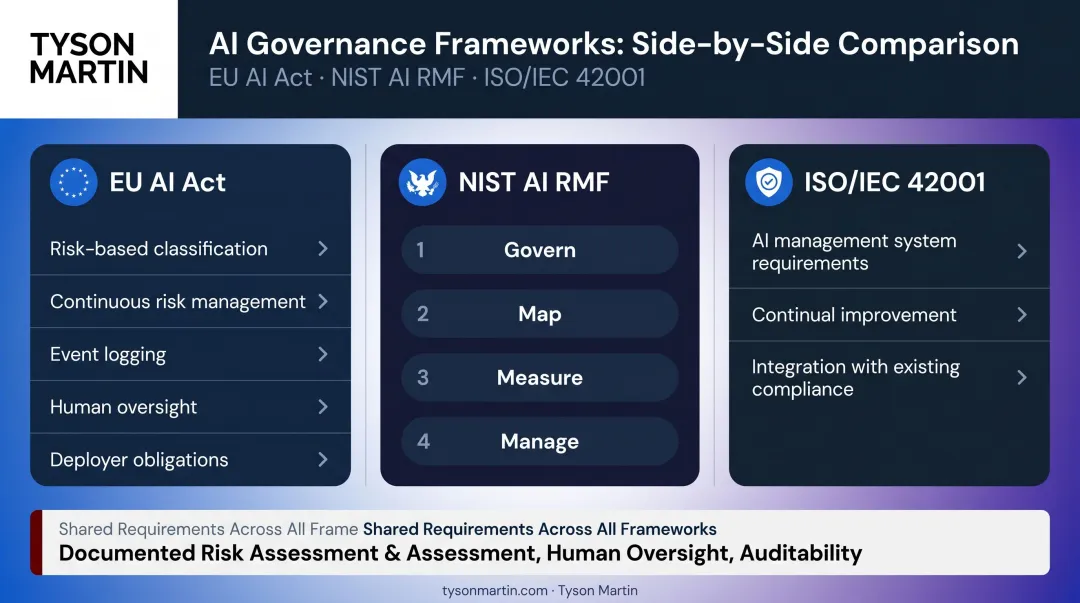This screenshot has width=1080, height=603.
Task: Select the Manage step pill
Action: click(539, 441)
